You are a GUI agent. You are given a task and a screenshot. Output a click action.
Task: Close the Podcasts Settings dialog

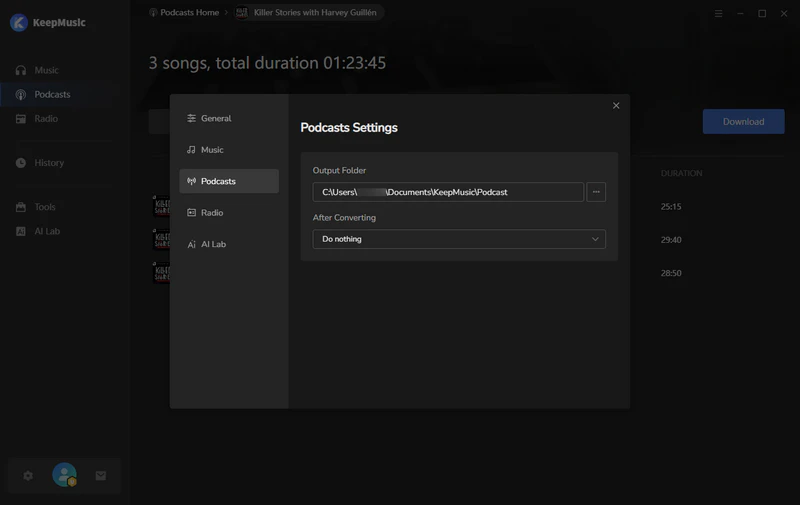point(616,105)
